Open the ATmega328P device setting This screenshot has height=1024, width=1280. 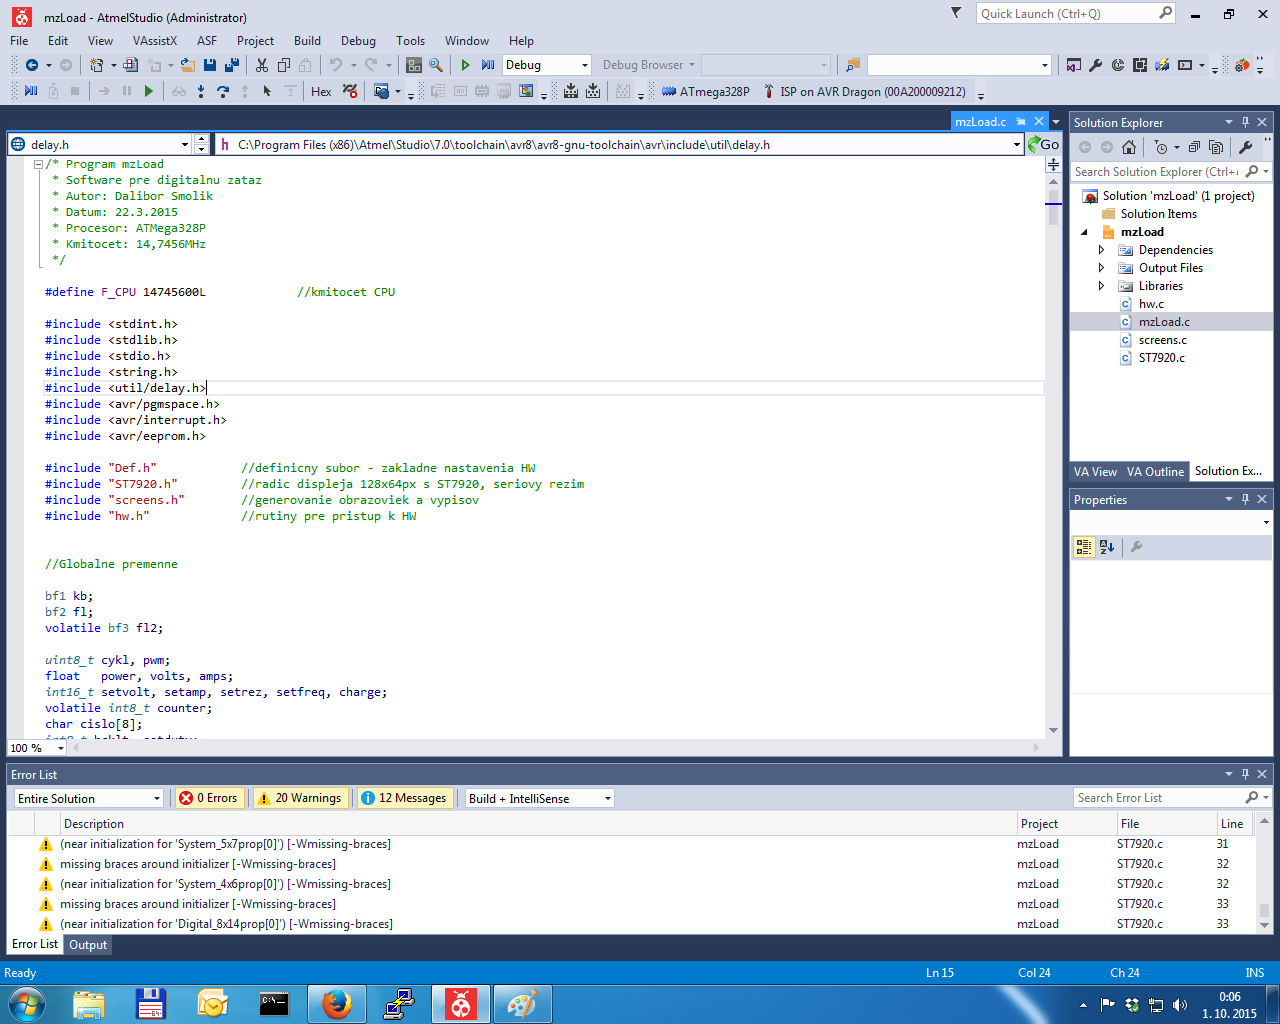[x=706, y=91]
